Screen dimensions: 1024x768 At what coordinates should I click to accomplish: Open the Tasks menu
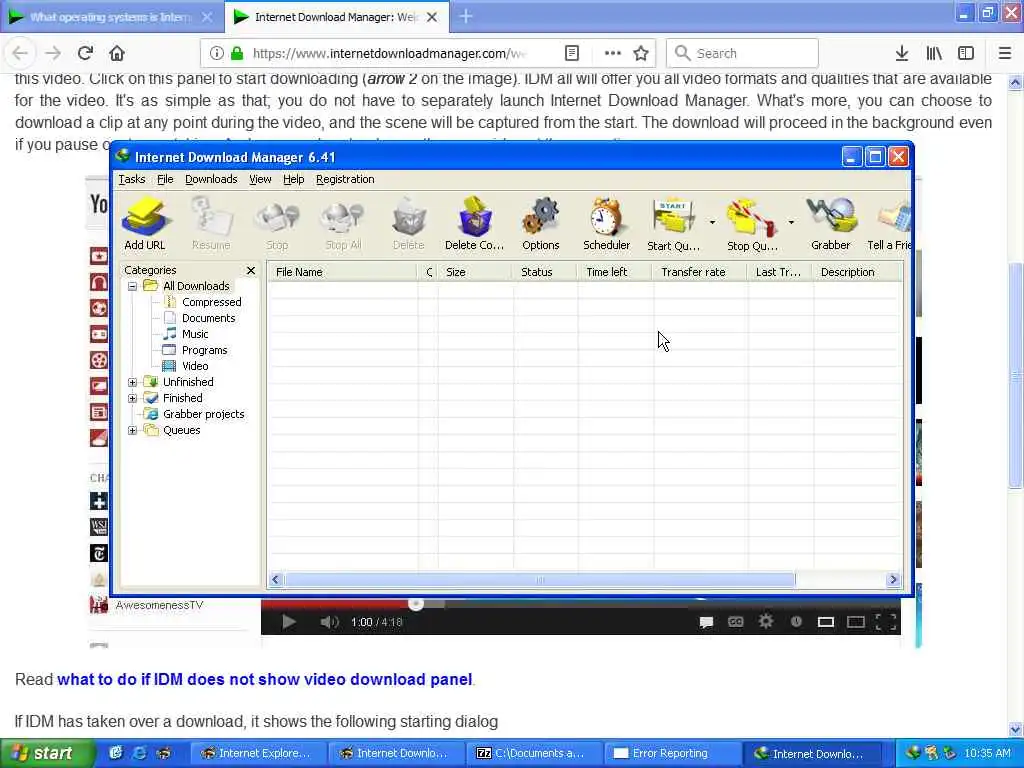pyautogui.click(x=132, y=179)
